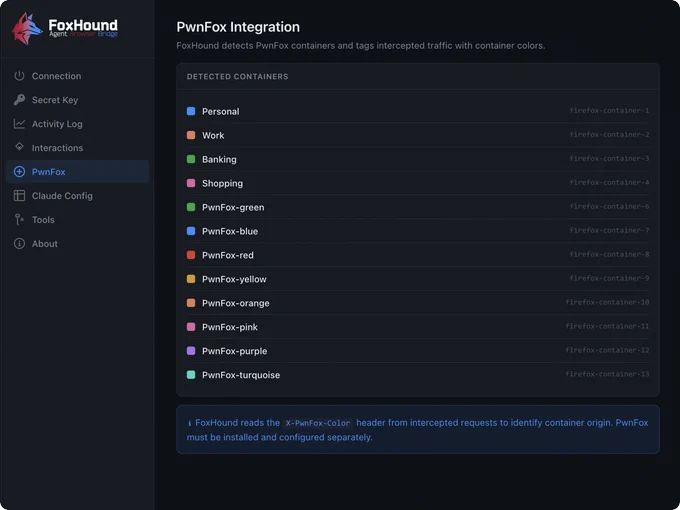Screen dimensions: 680x510
Task: Select the PwnFox-green container name
Action: [x=233, y=207]
